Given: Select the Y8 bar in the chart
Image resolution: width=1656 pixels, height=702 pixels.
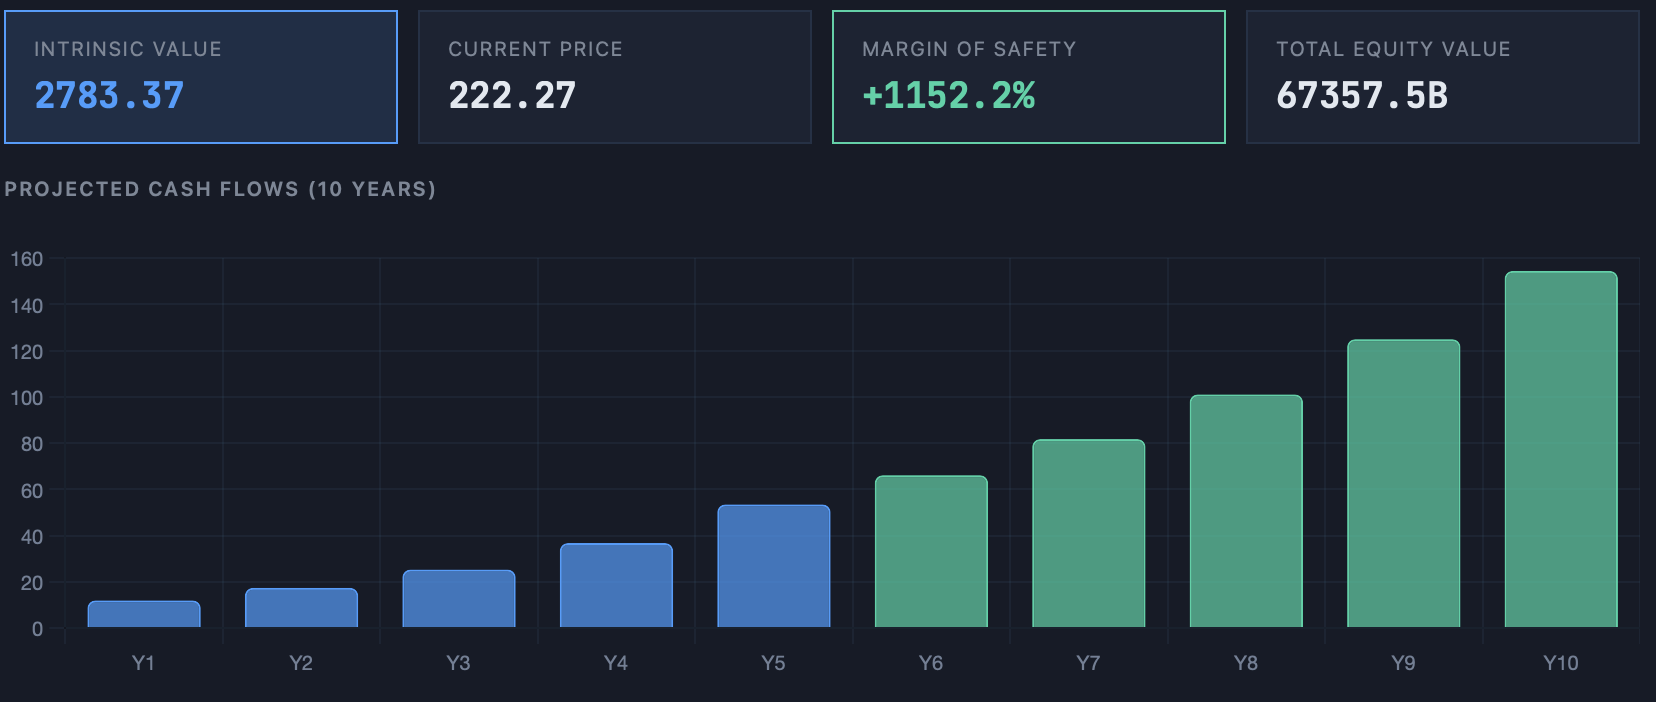Looking at the screenshot, I should [1246, 511].
